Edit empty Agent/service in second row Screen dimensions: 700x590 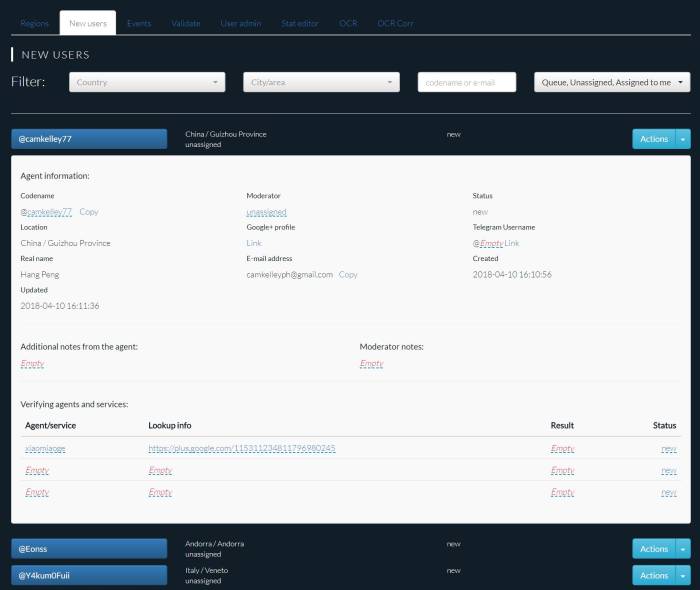pos(37,470)
